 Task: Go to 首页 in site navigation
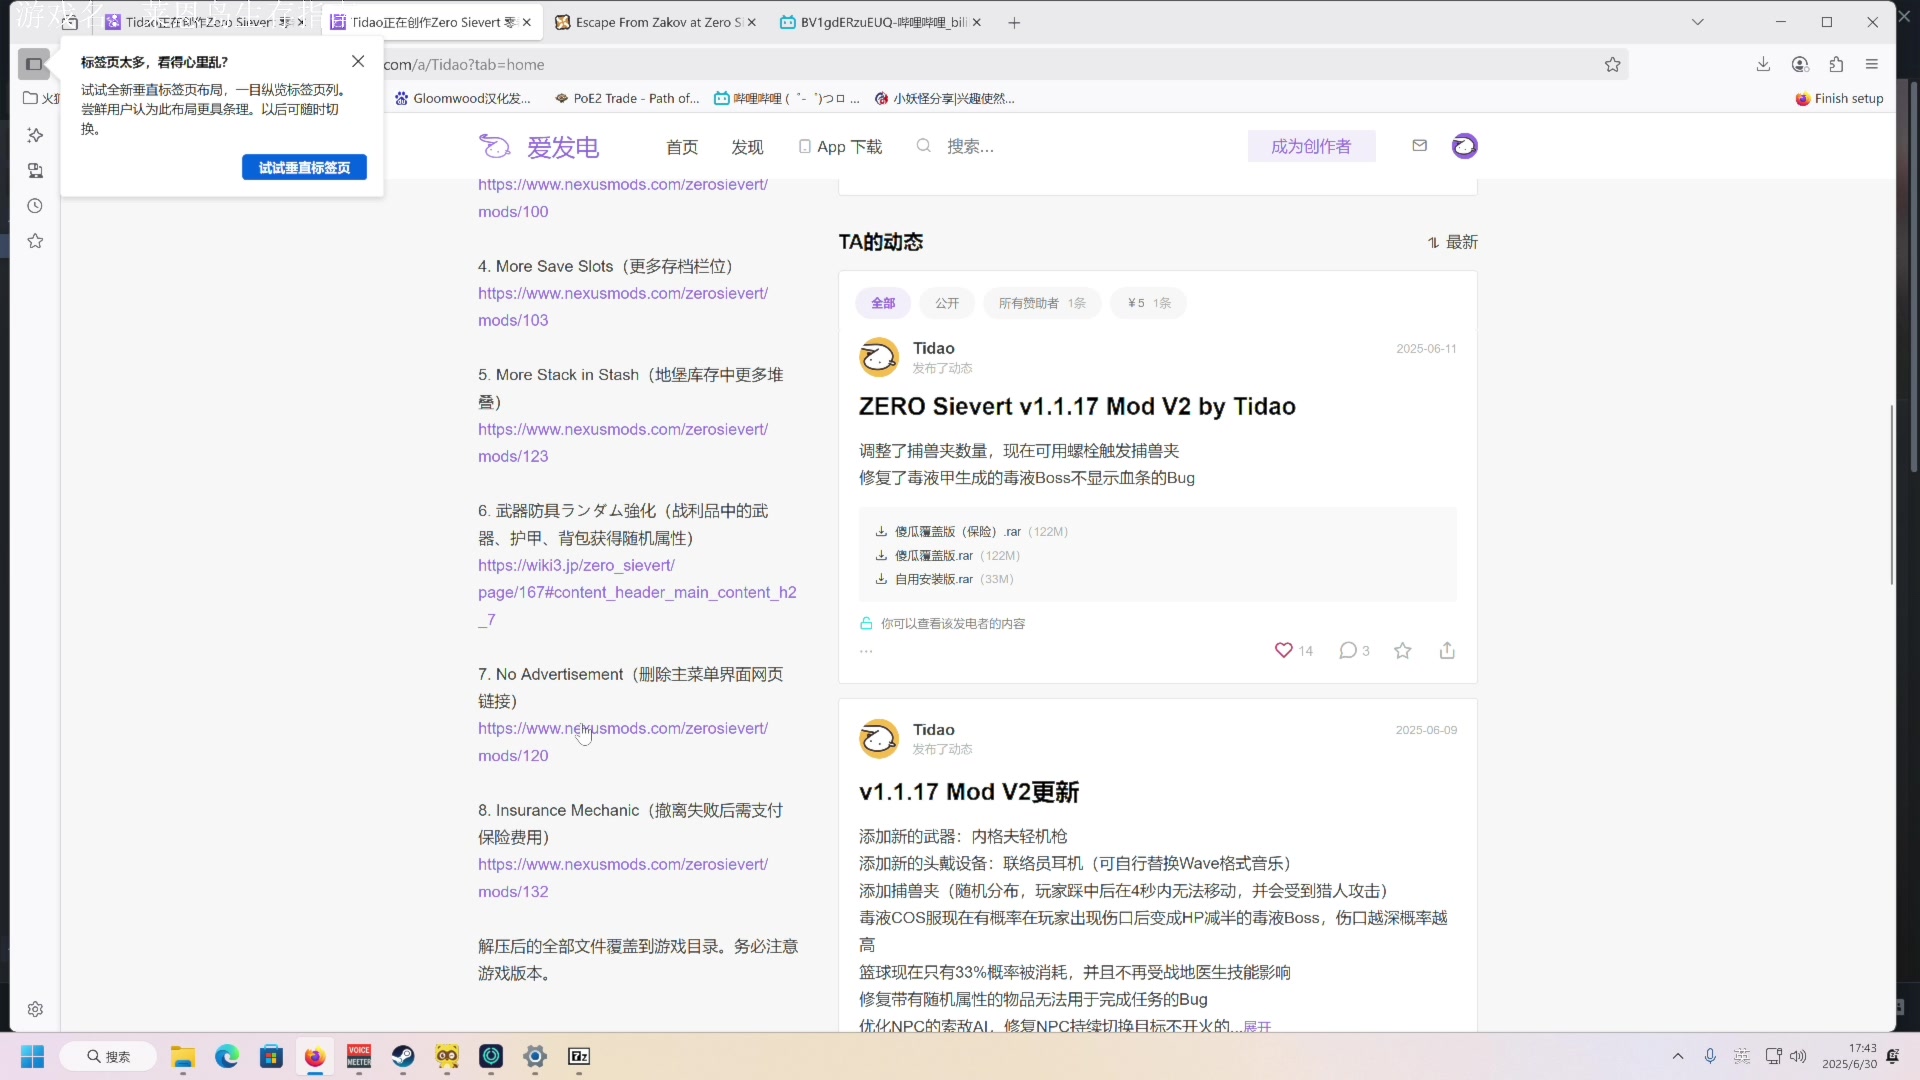(682, 147)
